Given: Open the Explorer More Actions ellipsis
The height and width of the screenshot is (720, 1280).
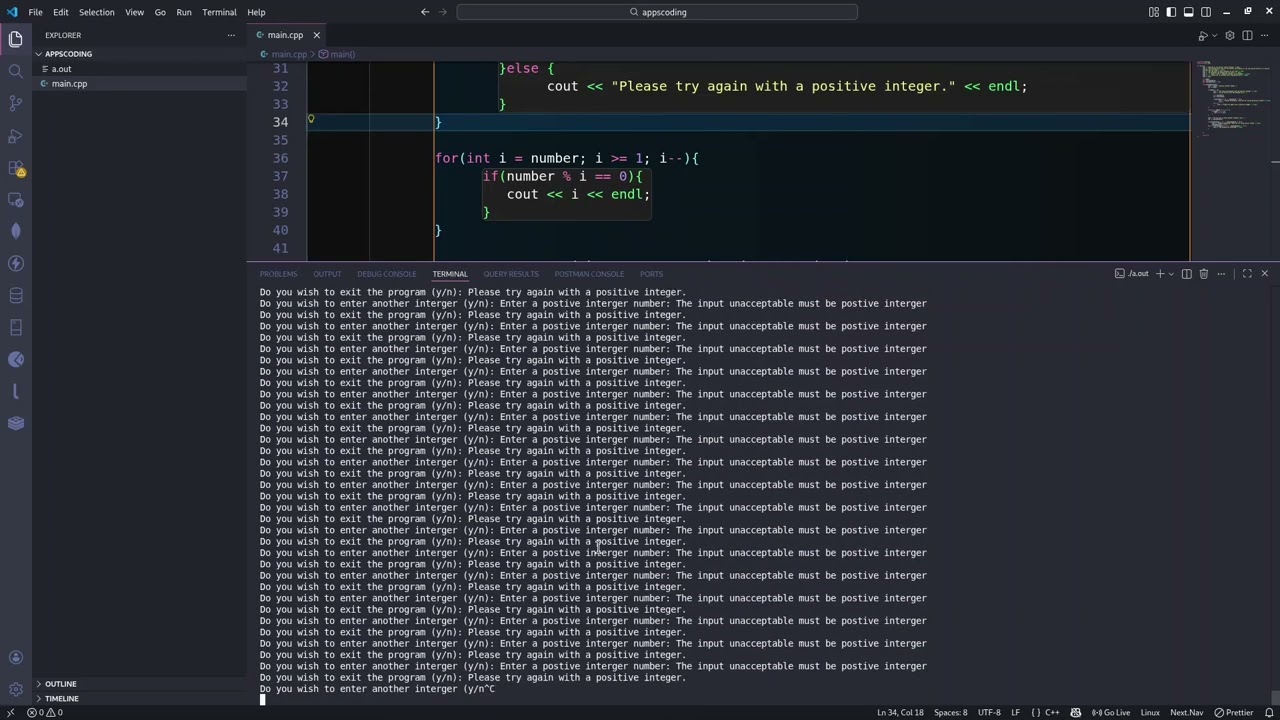Looking at the screenshot, I should 231,35.
